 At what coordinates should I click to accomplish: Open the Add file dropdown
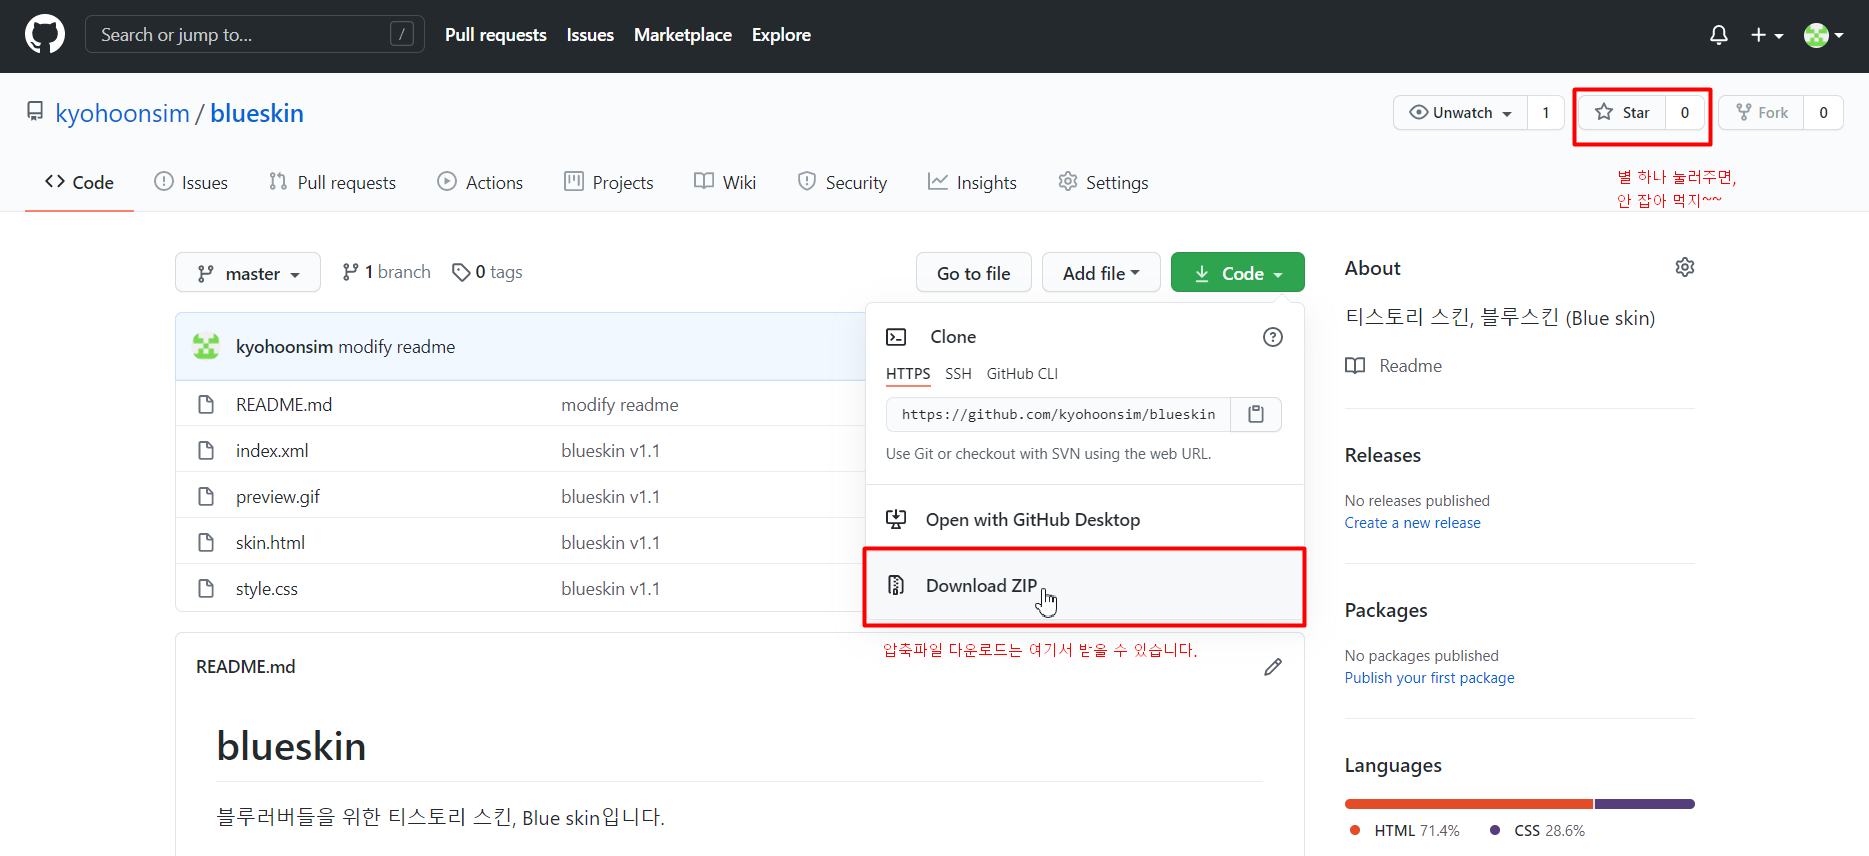[1101, 272]
